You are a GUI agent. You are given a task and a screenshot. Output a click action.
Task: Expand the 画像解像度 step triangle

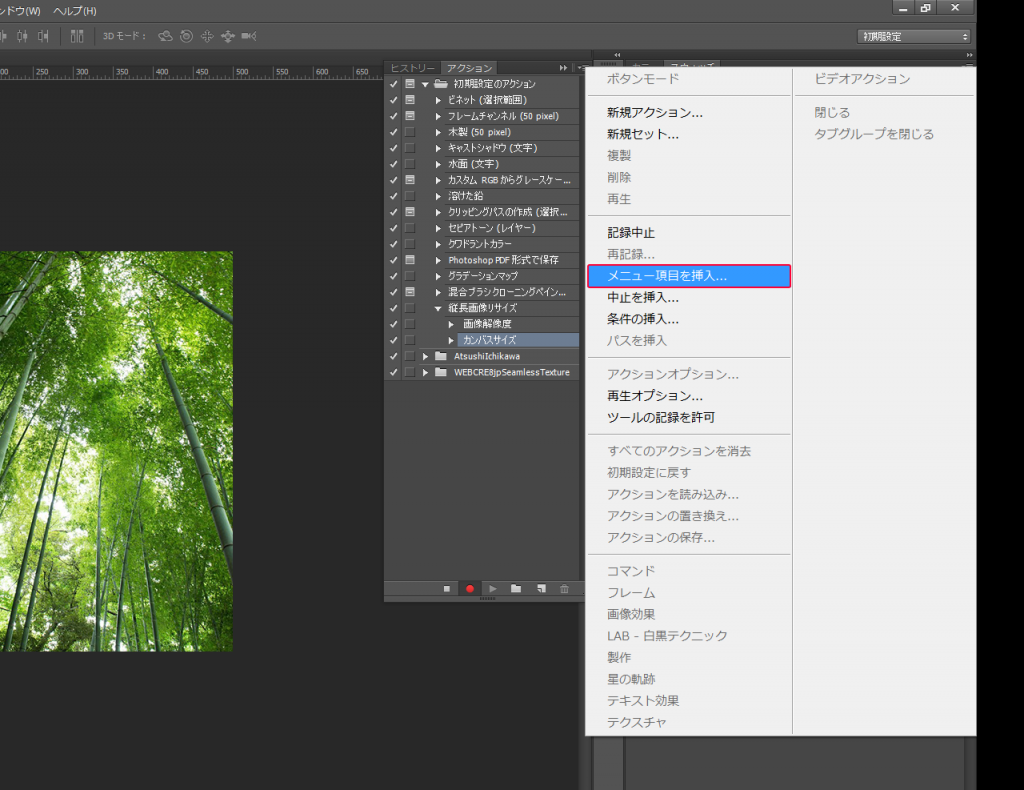click(451, 324)
